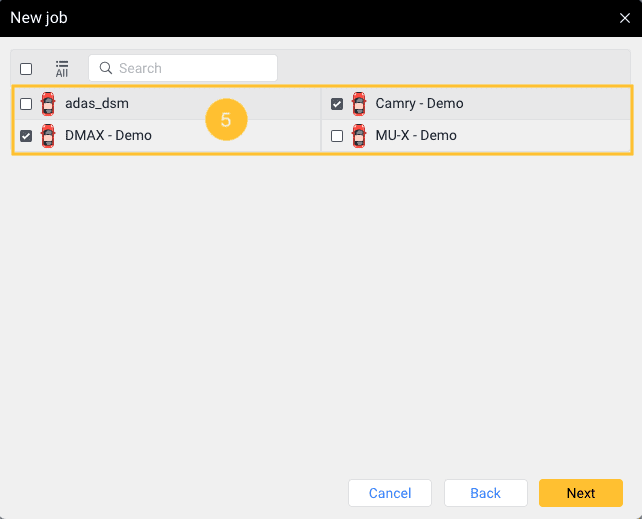Viewport: 642px width, 519px height.
Task: Enable the adas_dsm checkbox
Action: pos(26,104)
